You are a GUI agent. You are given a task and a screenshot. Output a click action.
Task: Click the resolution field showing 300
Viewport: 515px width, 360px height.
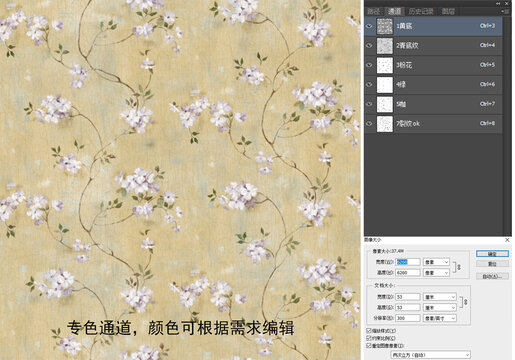[x=408, y=318]
